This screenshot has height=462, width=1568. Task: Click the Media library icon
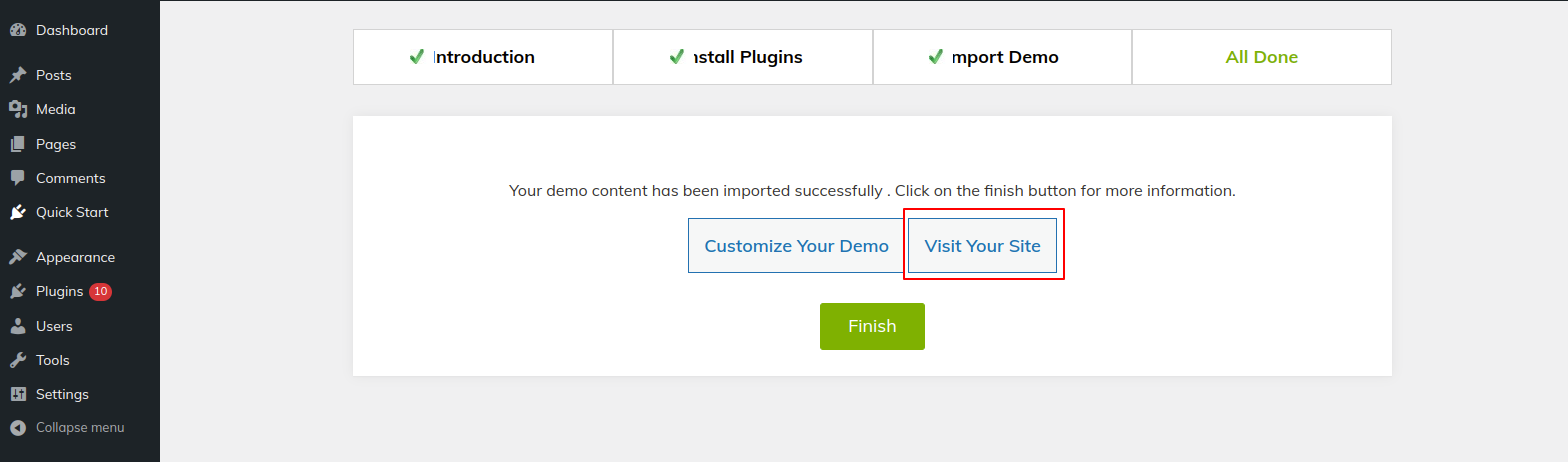click(x=17, y=109)
